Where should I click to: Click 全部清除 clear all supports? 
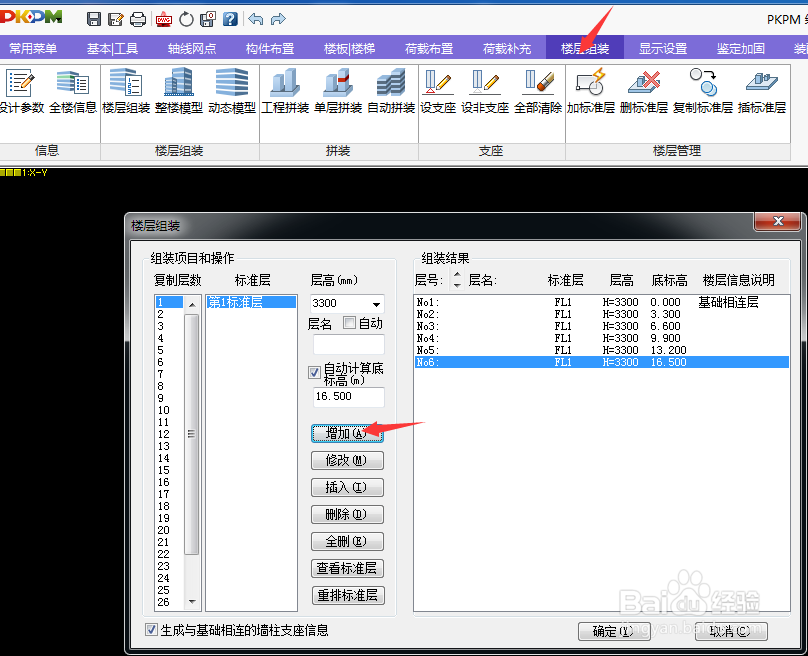(x=538, y=92)
